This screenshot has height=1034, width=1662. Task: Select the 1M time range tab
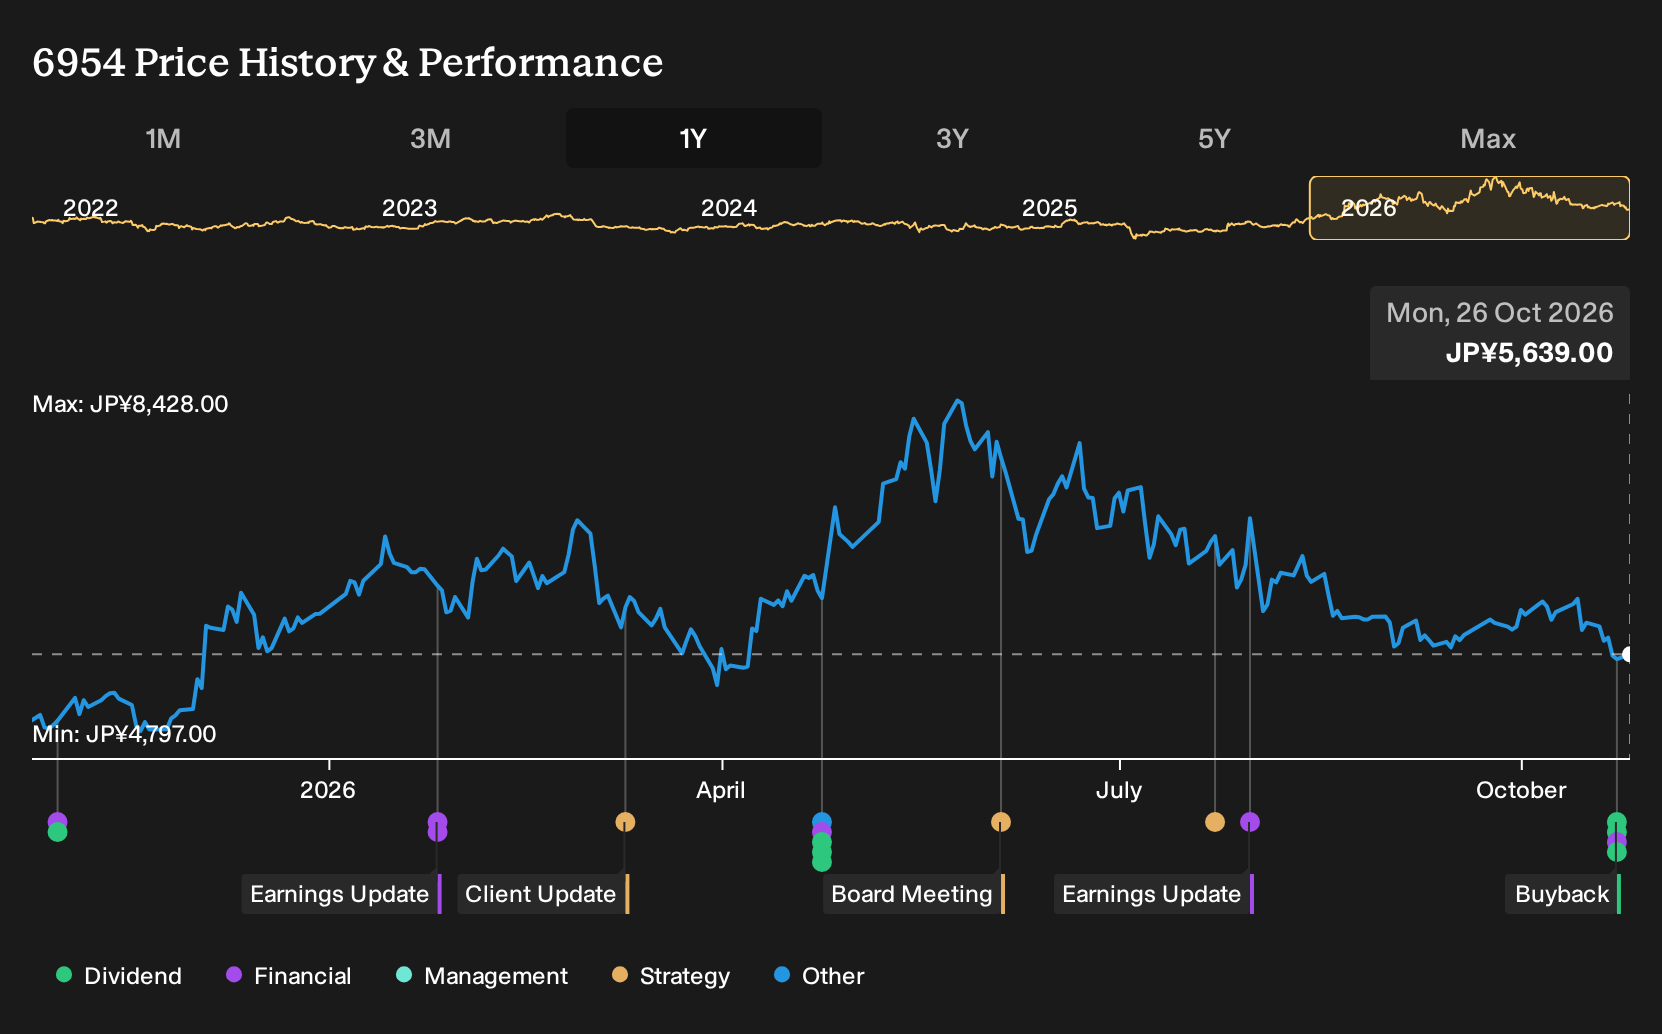163,139
